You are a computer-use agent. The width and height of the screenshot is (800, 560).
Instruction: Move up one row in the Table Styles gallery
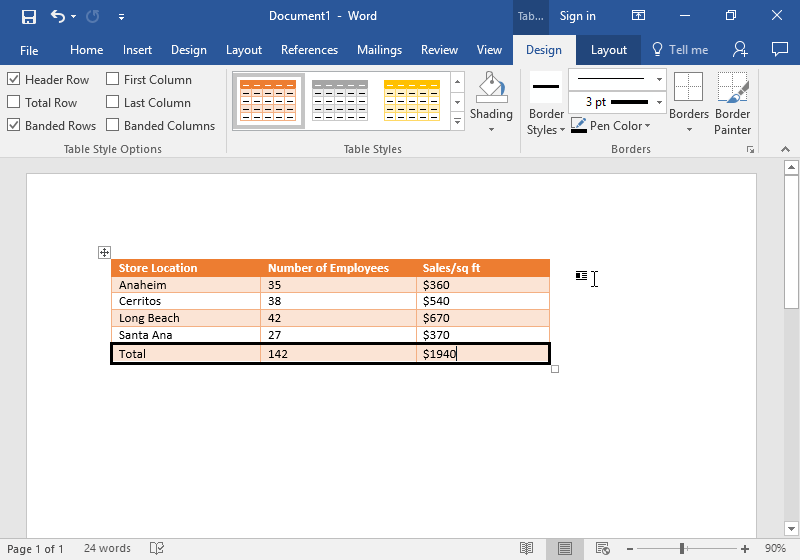coord(457,82)
